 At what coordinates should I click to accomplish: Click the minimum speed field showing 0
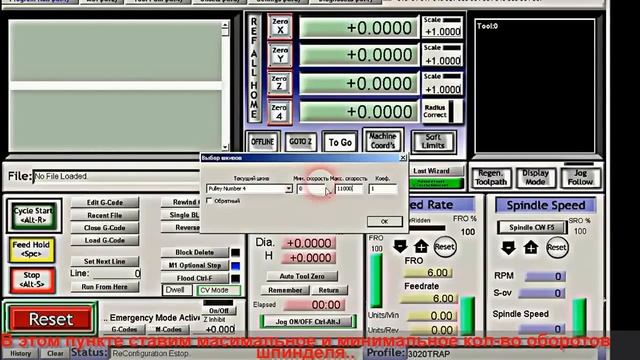coord(311,189)
